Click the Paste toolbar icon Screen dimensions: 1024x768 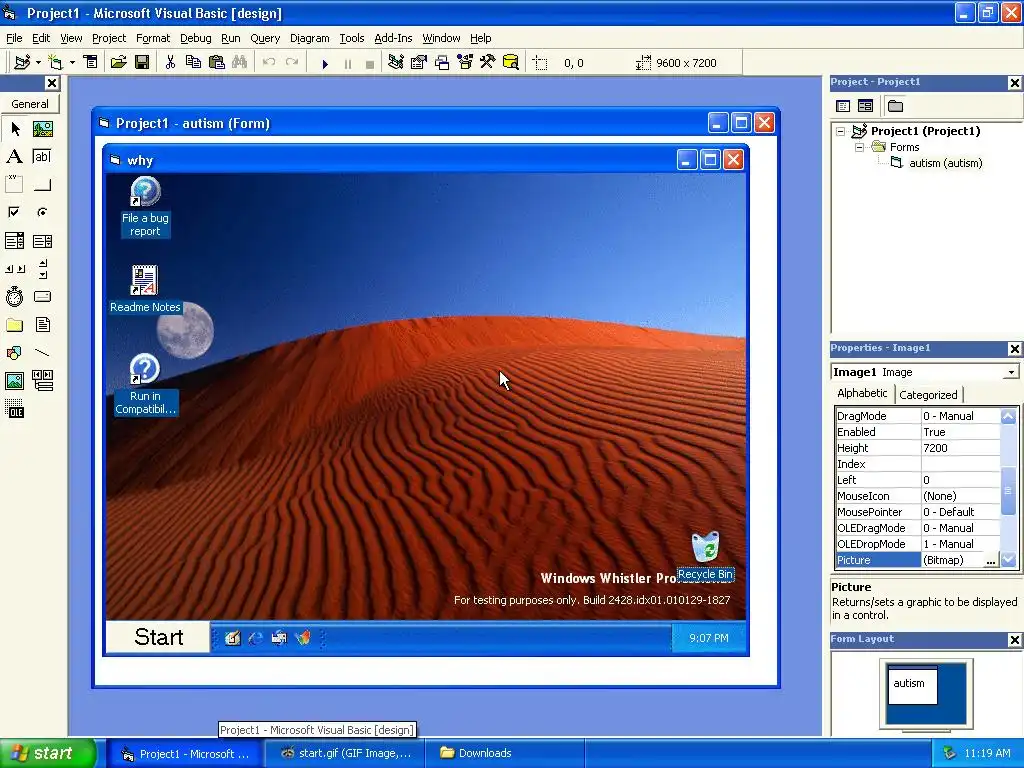point(217,62)
